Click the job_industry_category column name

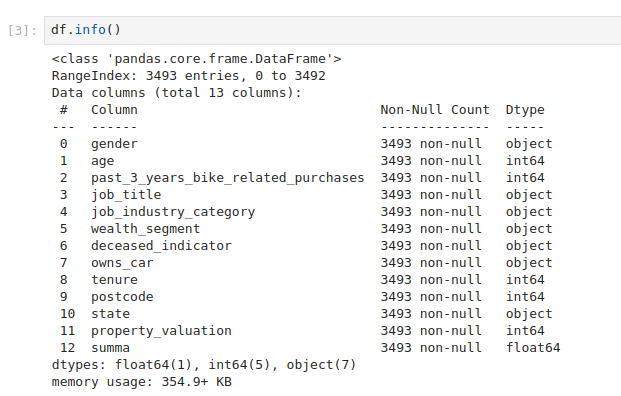click(173, 212)
